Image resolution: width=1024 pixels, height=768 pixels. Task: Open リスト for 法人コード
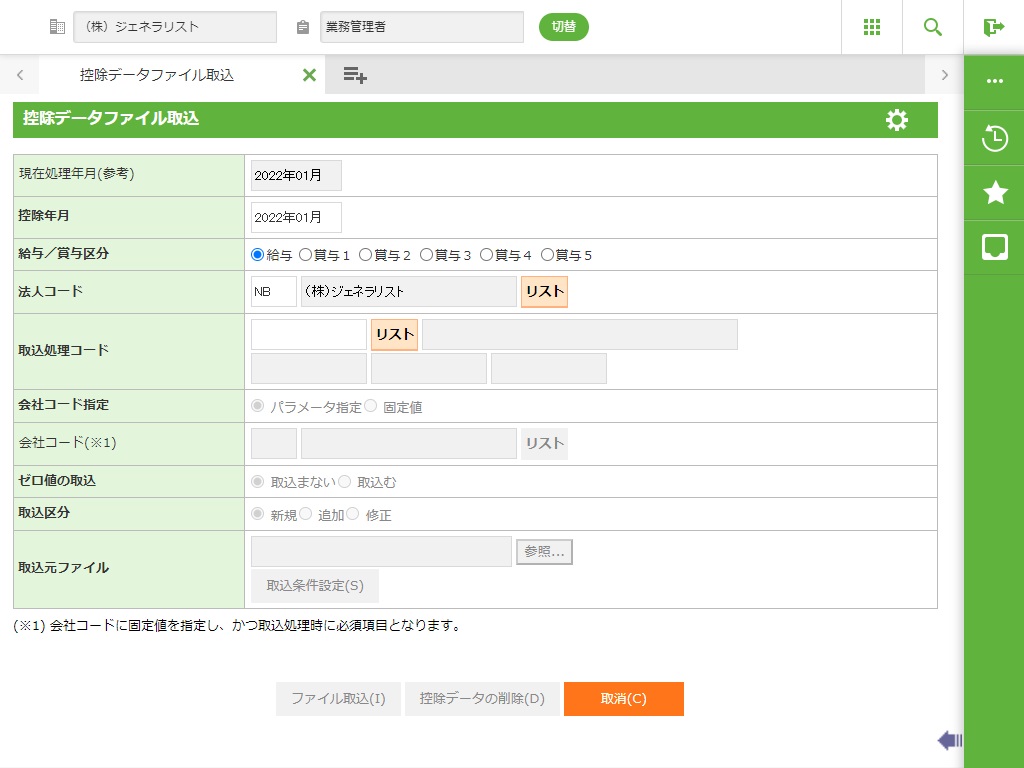tap(544, 292)
